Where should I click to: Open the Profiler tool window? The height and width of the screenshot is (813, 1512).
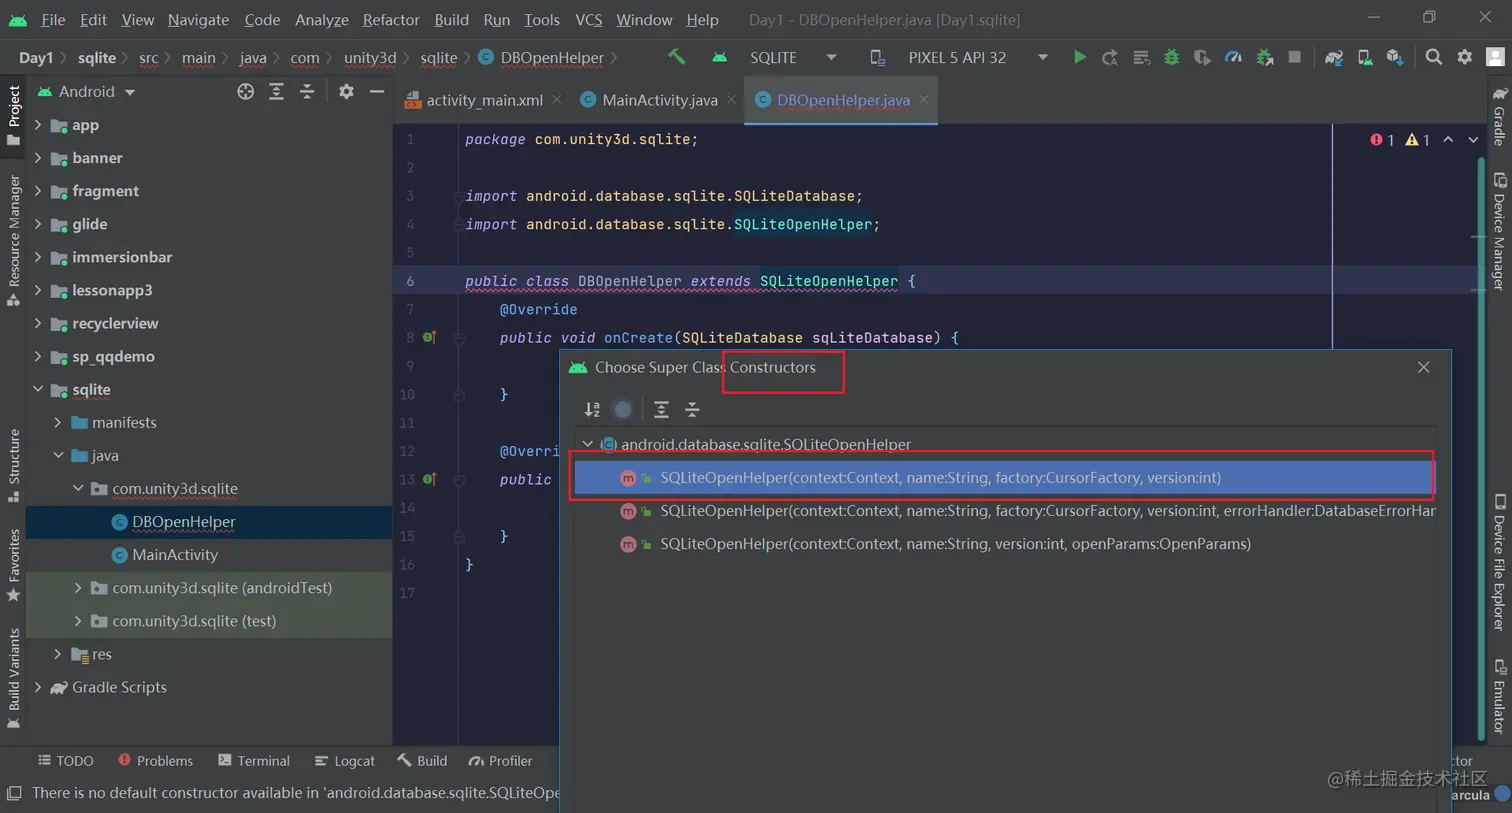click(x=500, y=761)
